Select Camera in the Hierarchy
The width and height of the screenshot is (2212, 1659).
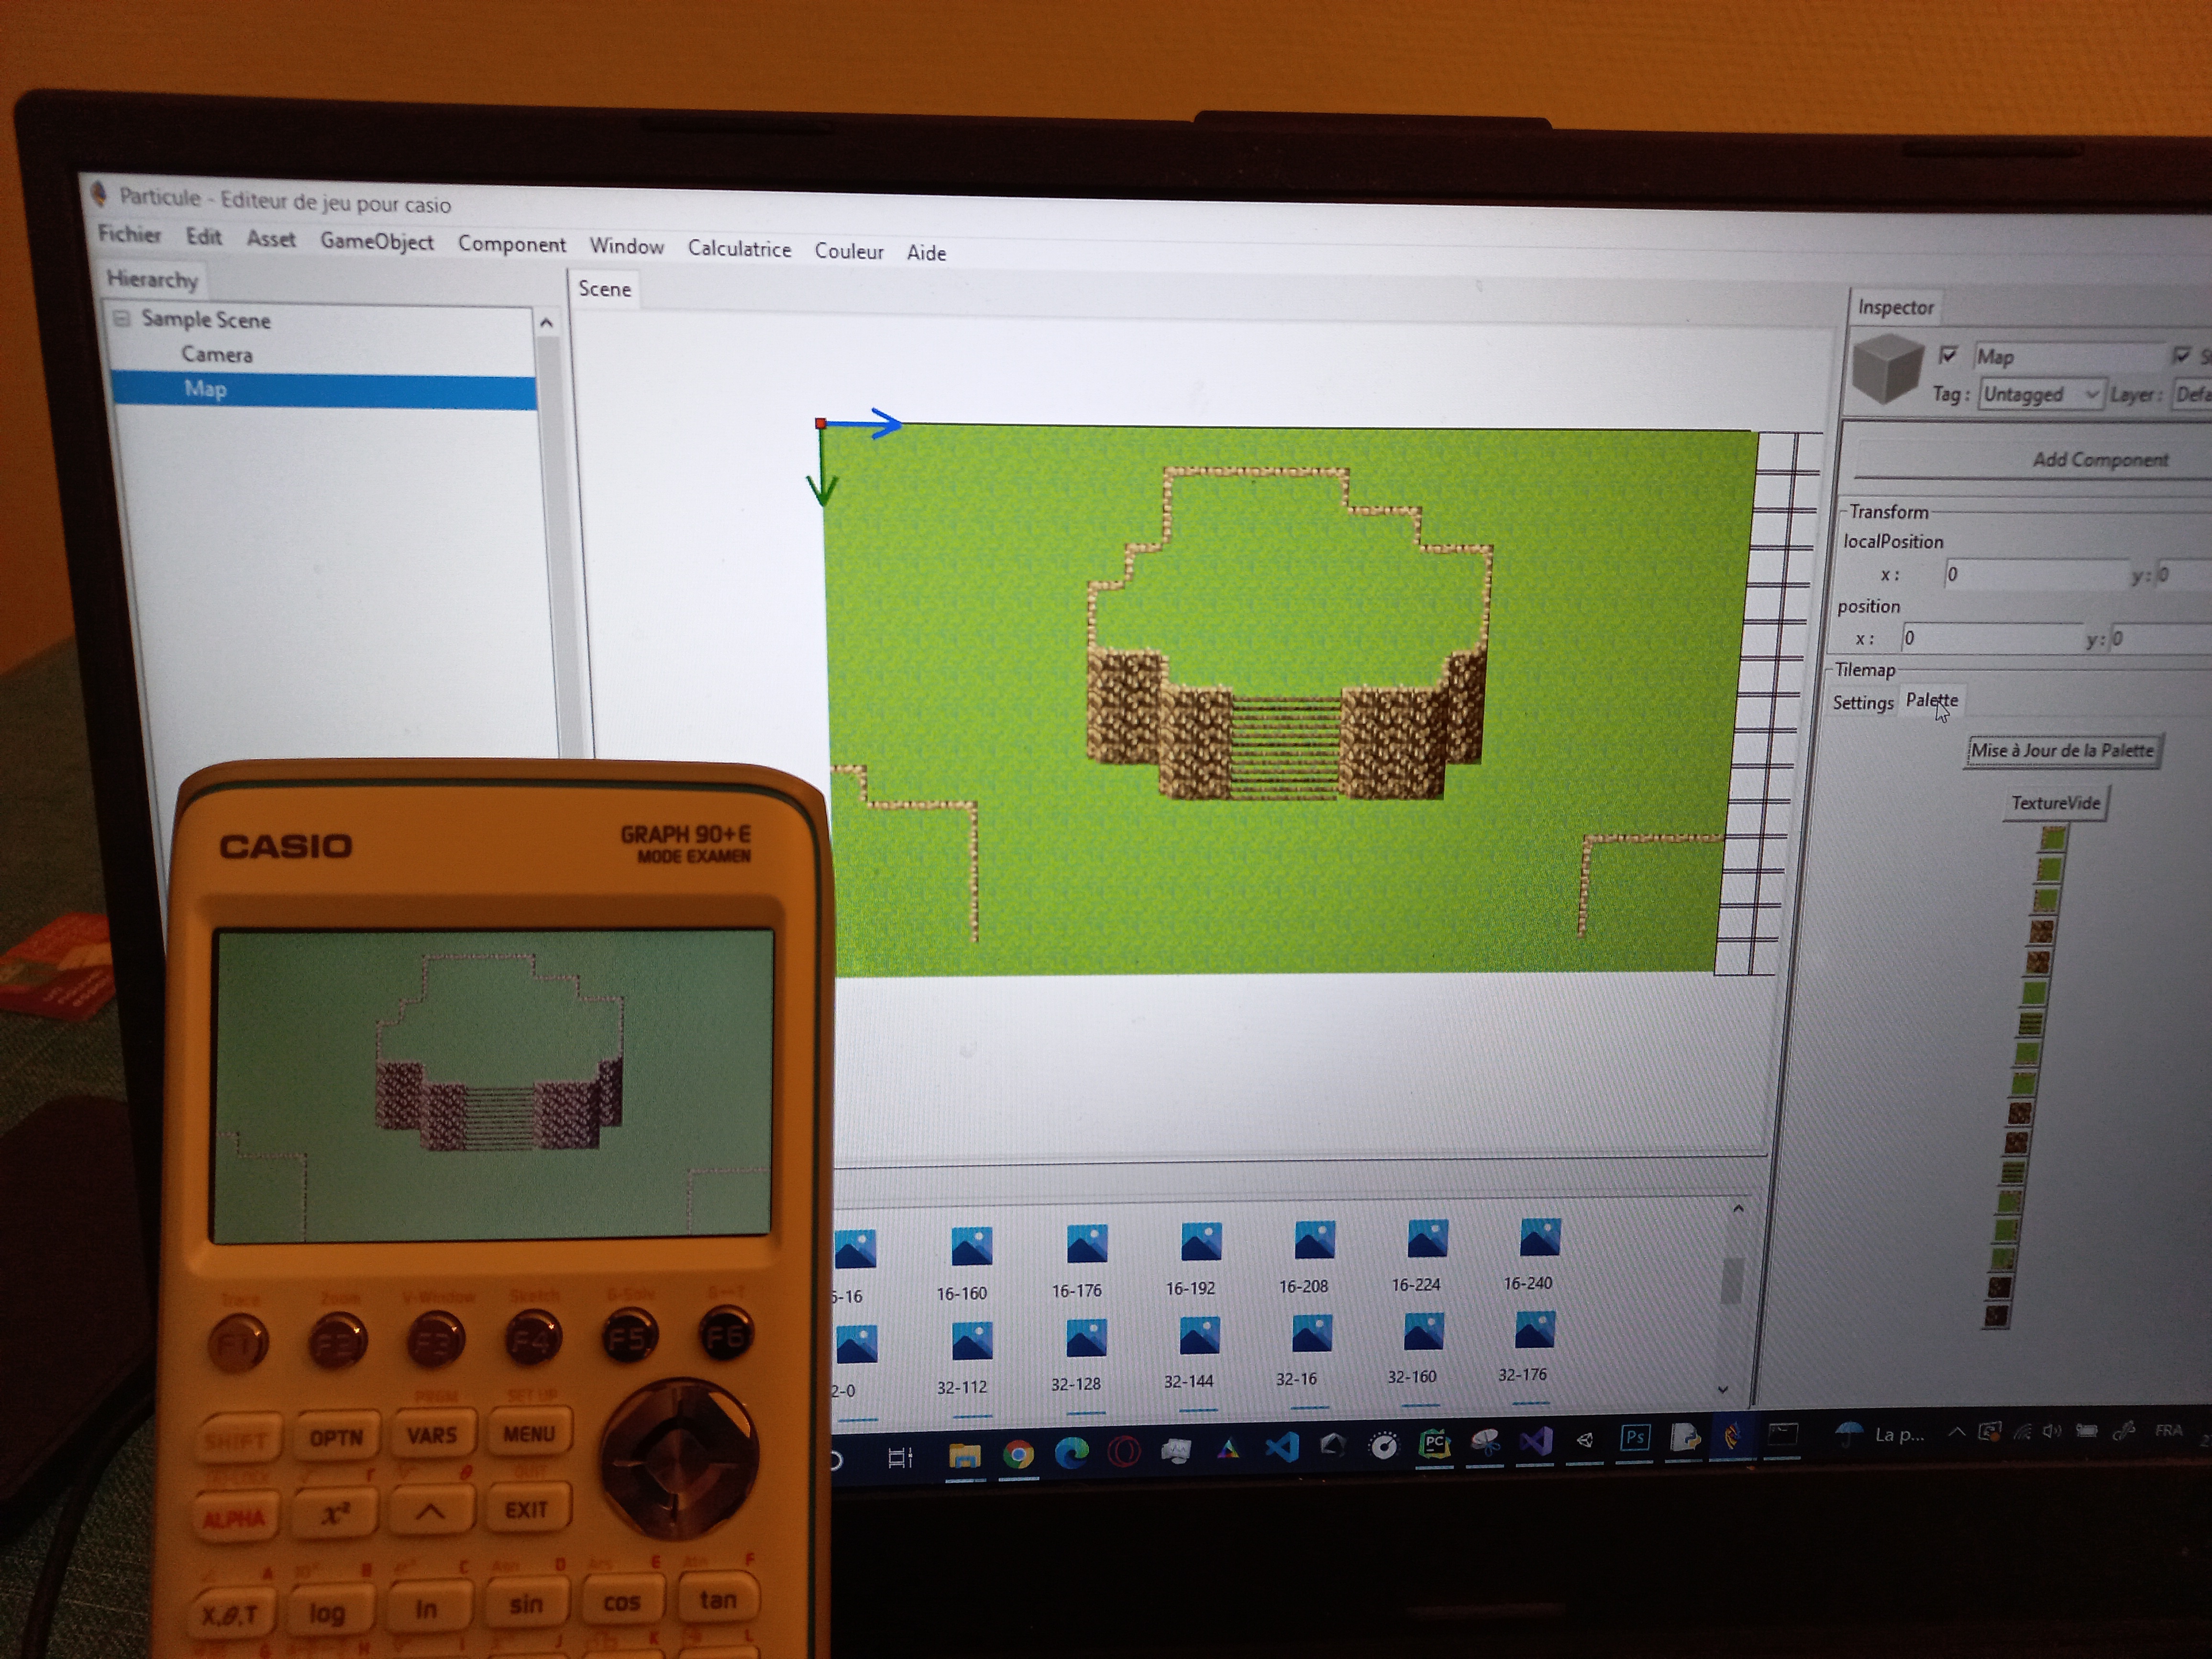coord(216,355)
